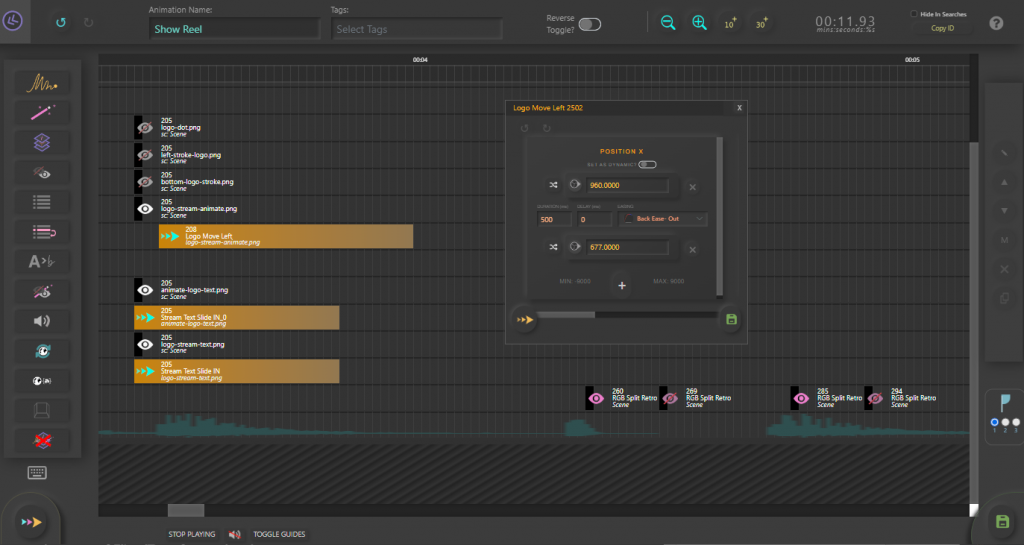1024x545 pixels.
Task: Click the magic wand tool in left sidebar
Action: [x=41, y=113]
